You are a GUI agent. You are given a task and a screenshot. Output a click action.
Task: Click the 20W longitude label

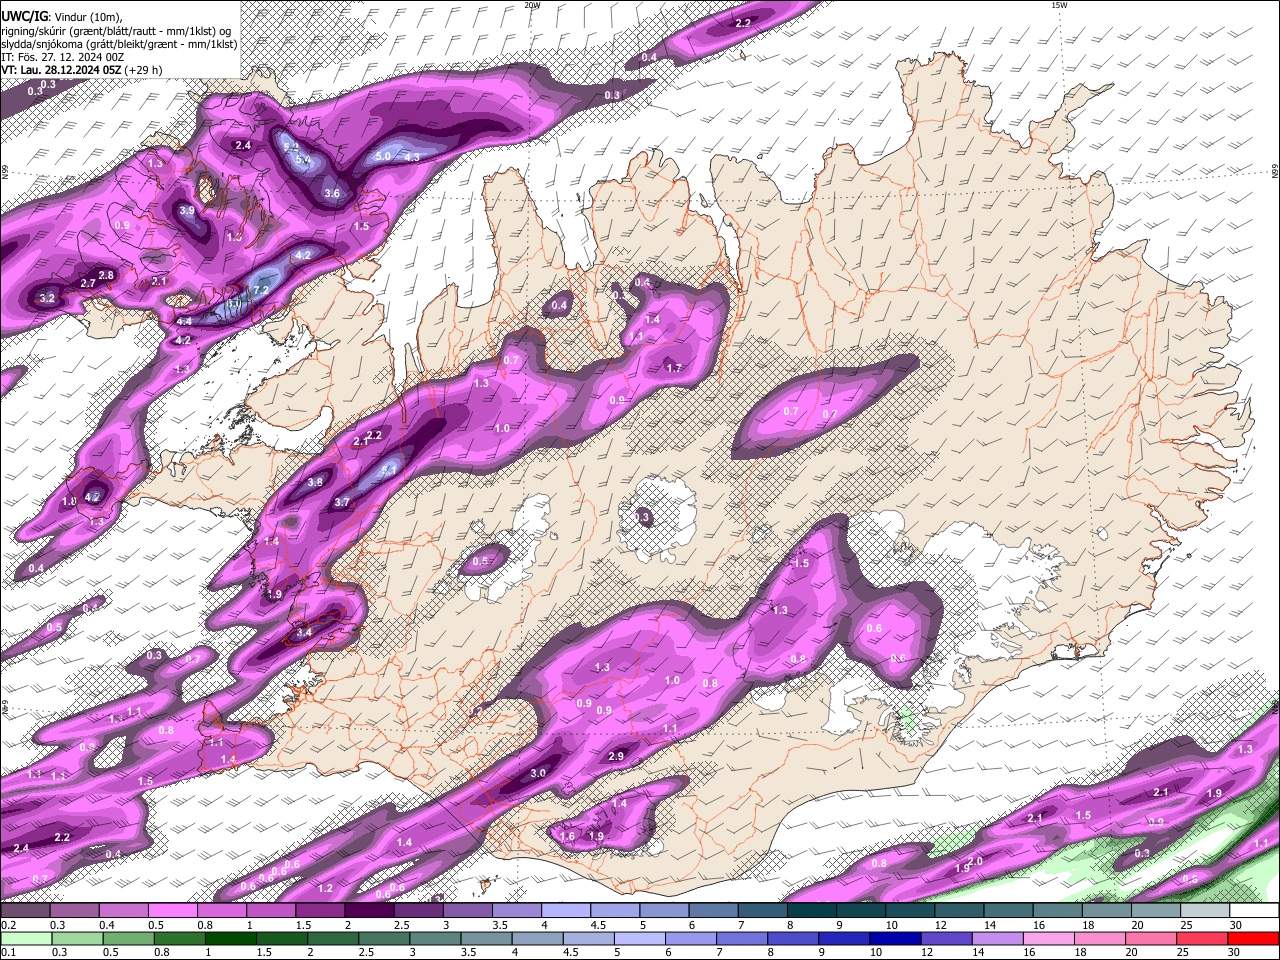point(532,5)
